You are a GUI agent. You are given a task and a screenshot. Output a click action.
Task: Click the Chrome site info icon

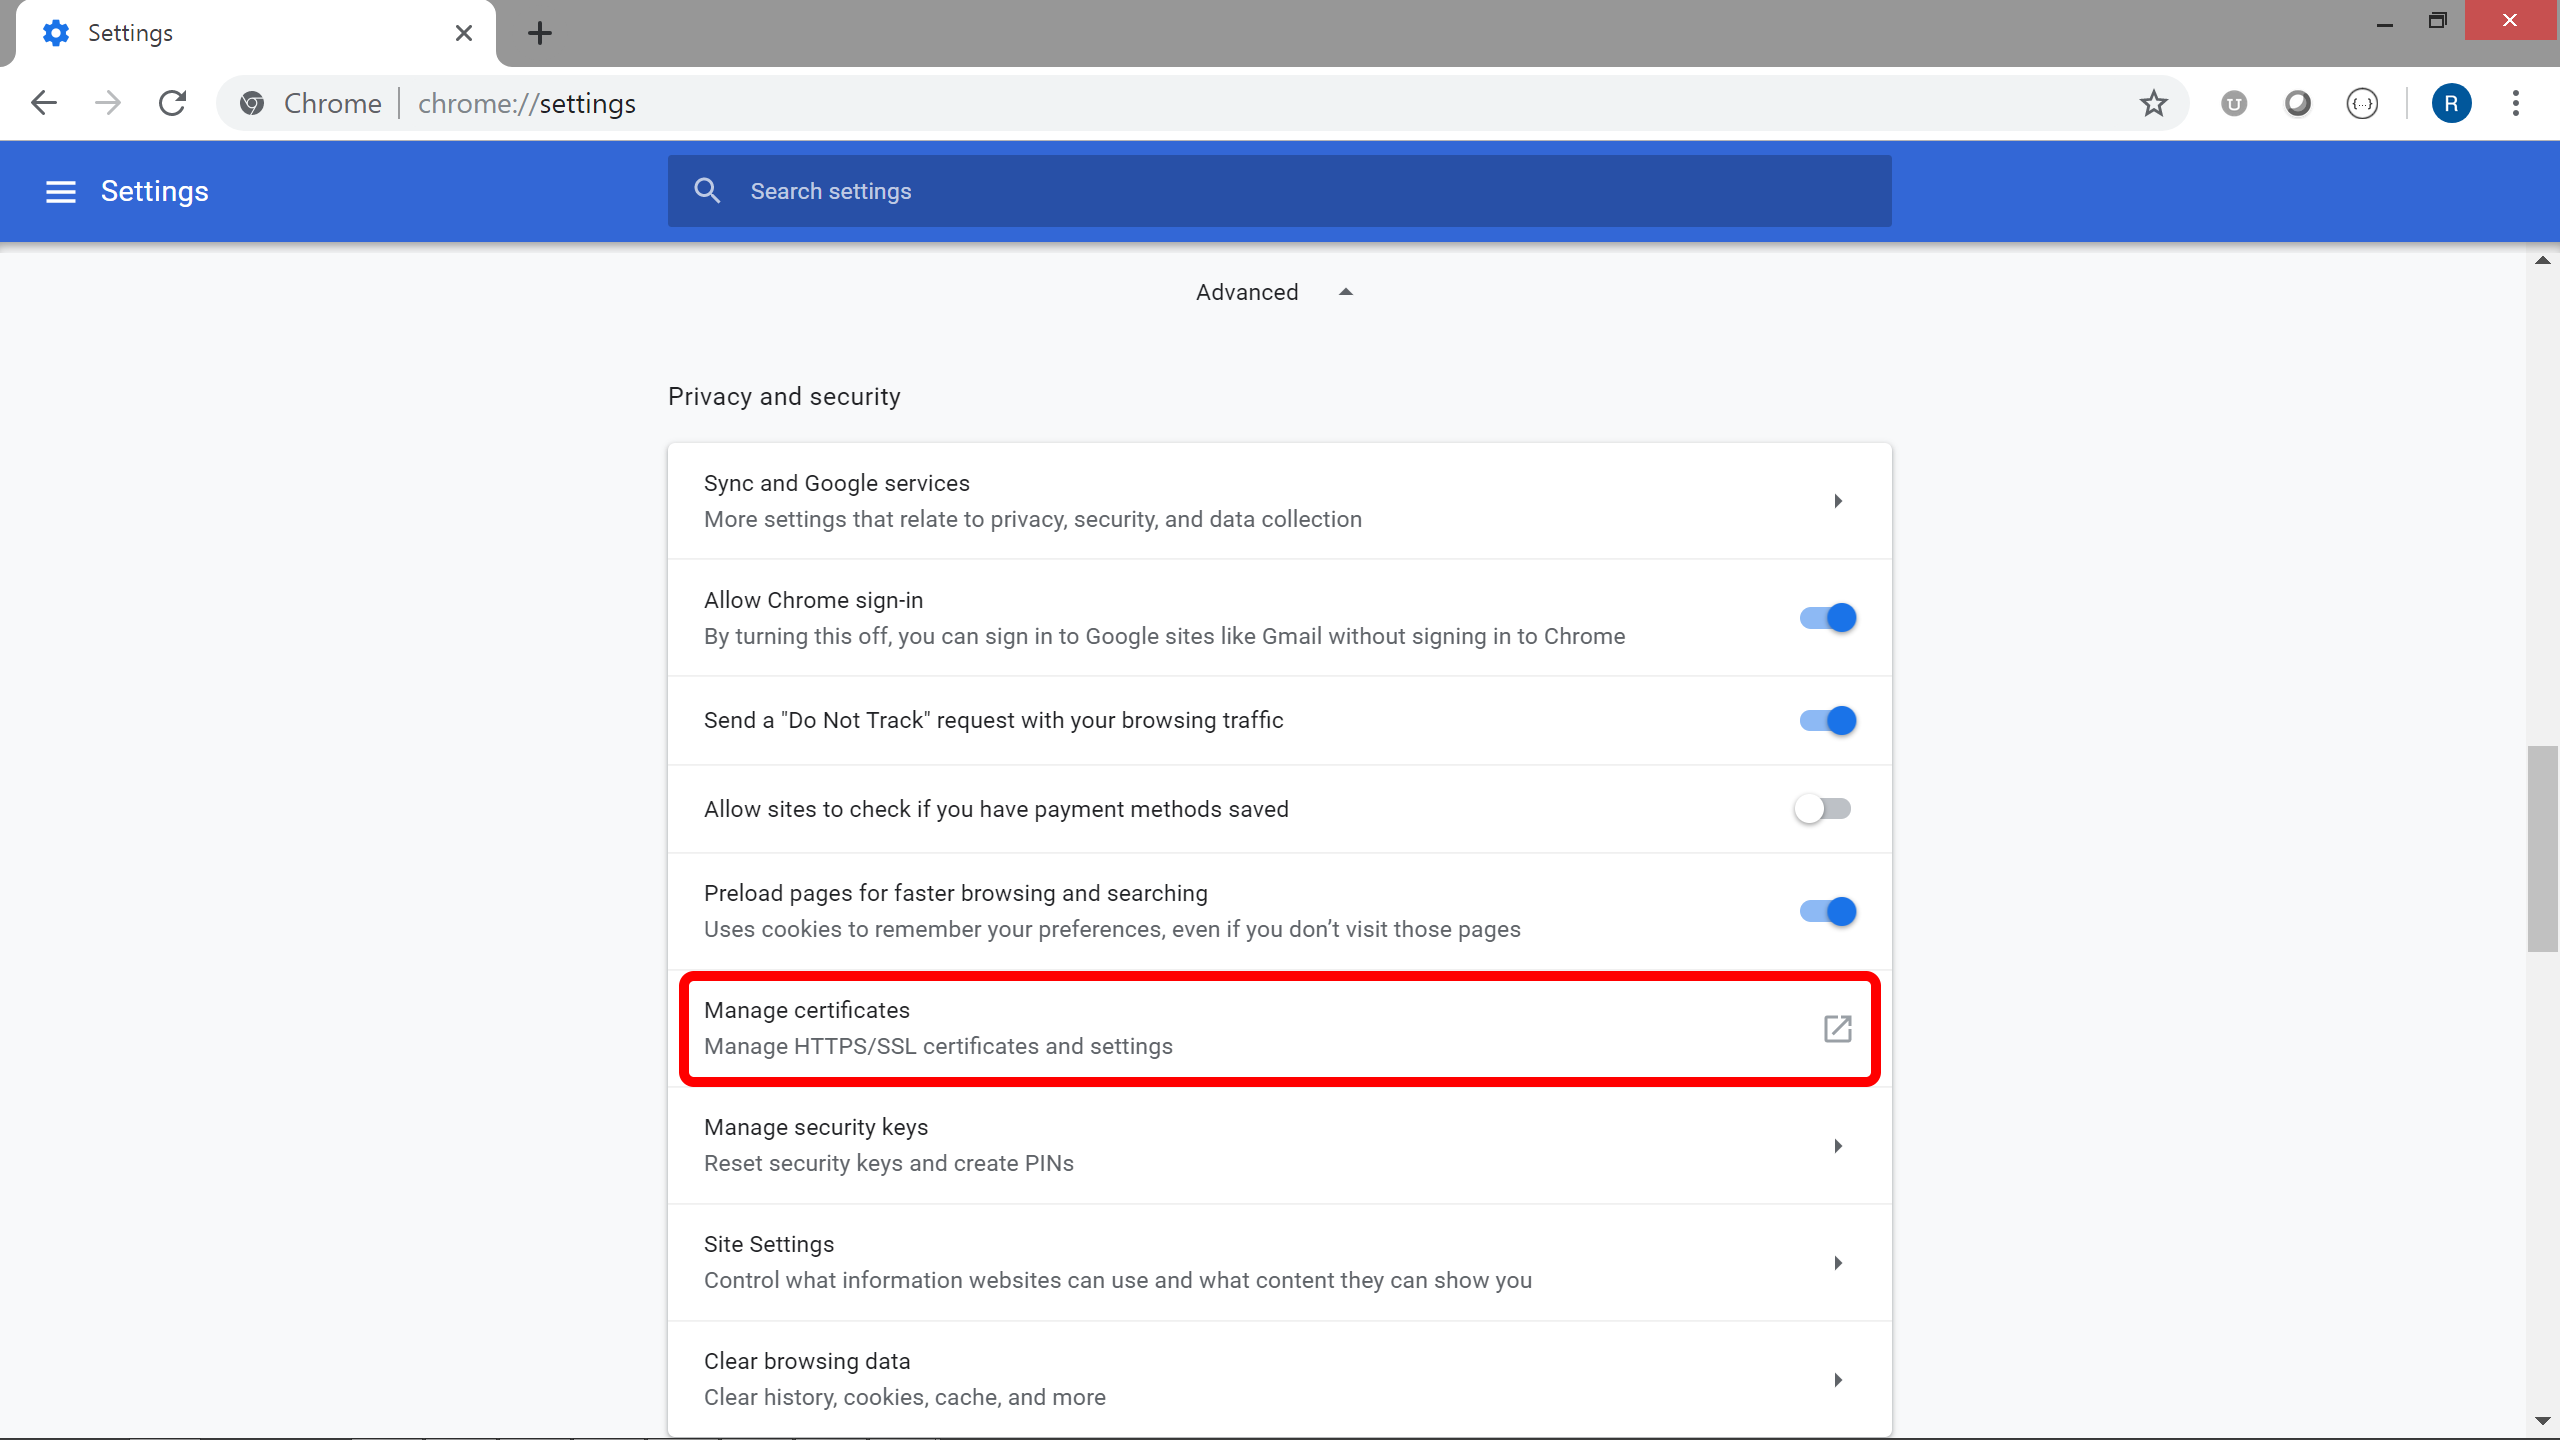[x=252, y=103]
